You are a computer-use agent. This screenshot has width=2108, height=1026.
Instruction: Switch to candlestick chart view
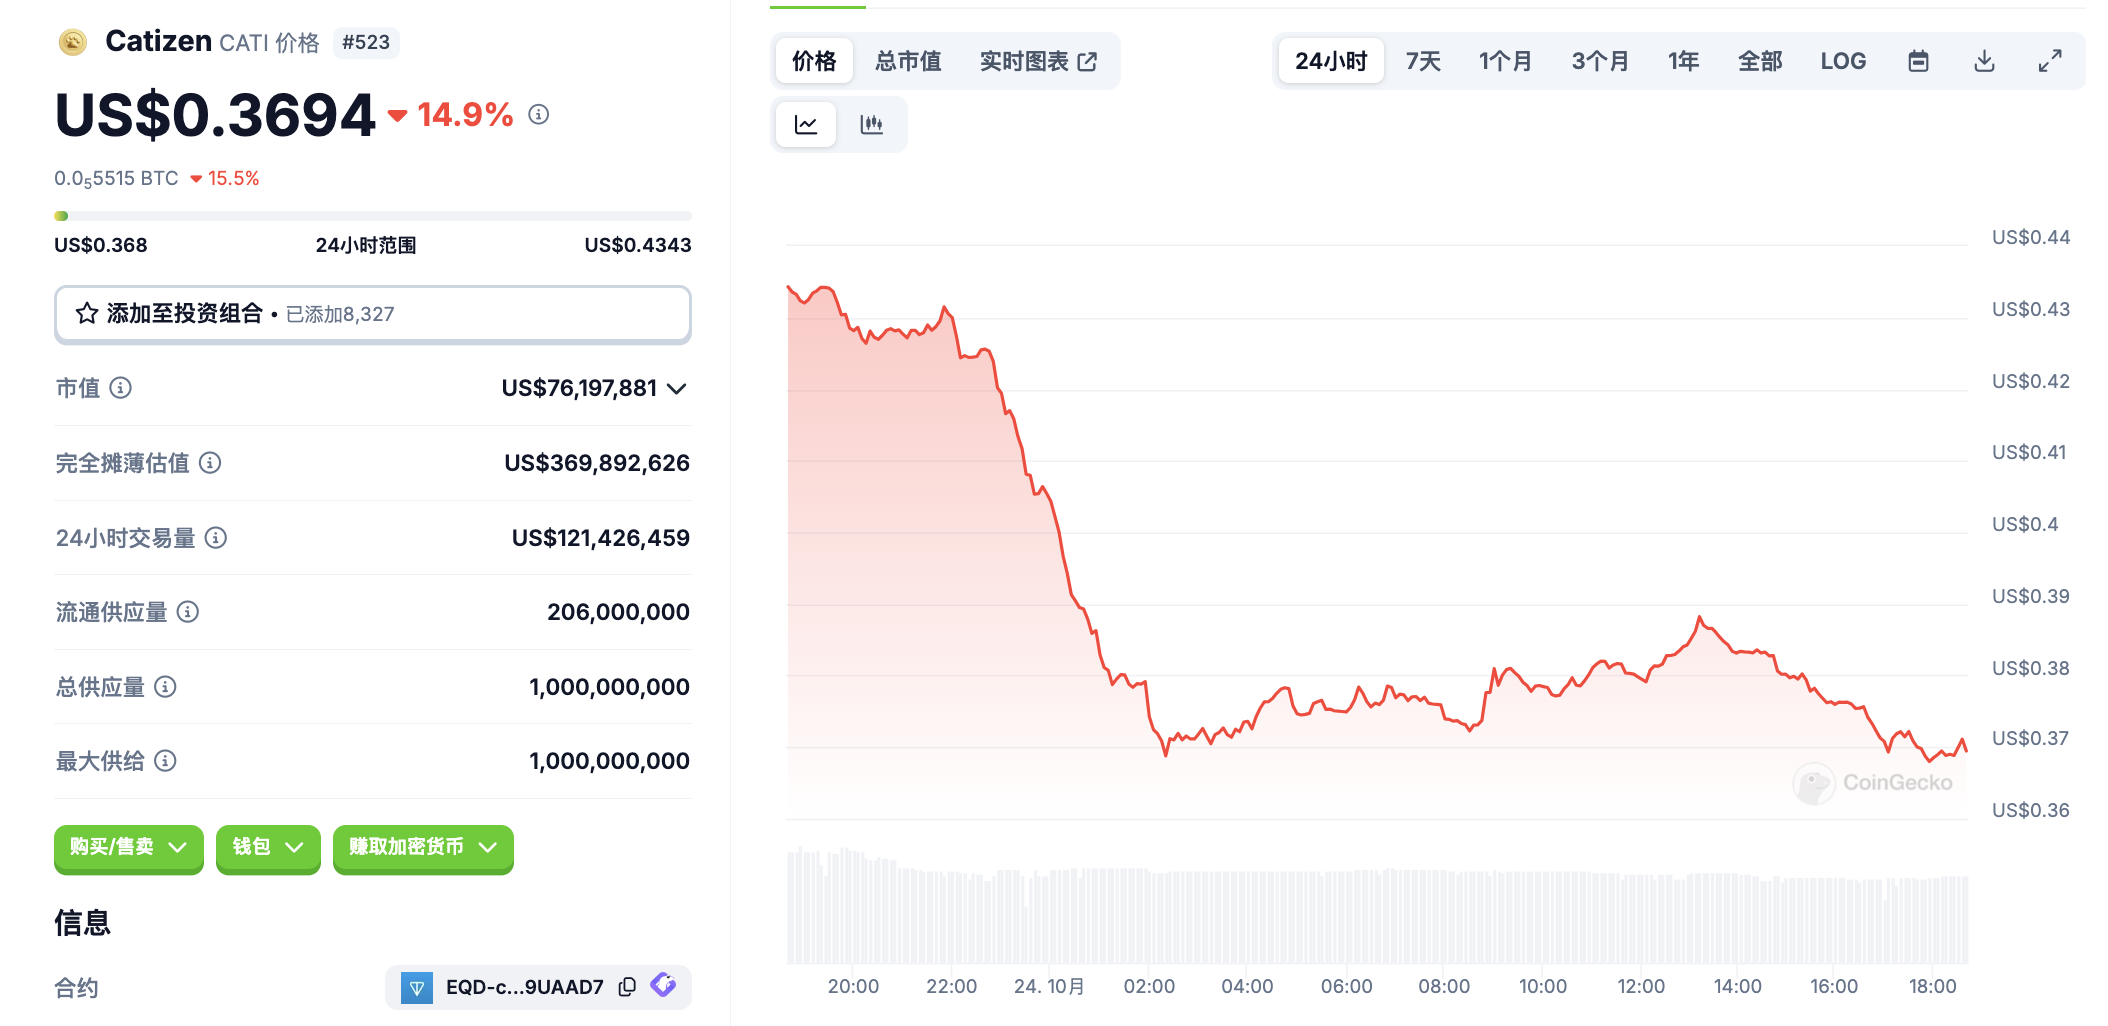(x=871, y=124)
